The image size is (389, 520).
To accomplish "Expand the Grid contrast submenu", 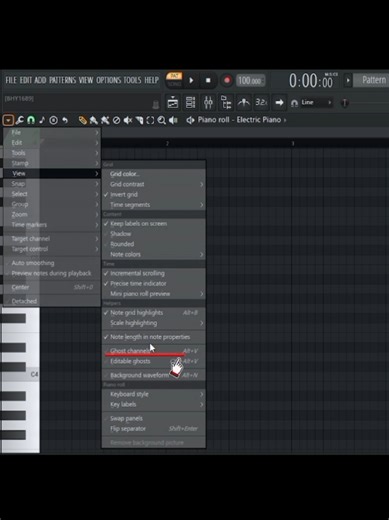I will click(154, 184).
